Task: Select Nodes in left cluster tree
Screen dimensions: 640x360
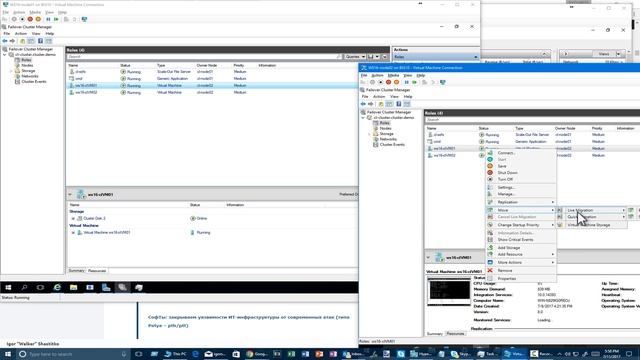Action: point(27,65)
